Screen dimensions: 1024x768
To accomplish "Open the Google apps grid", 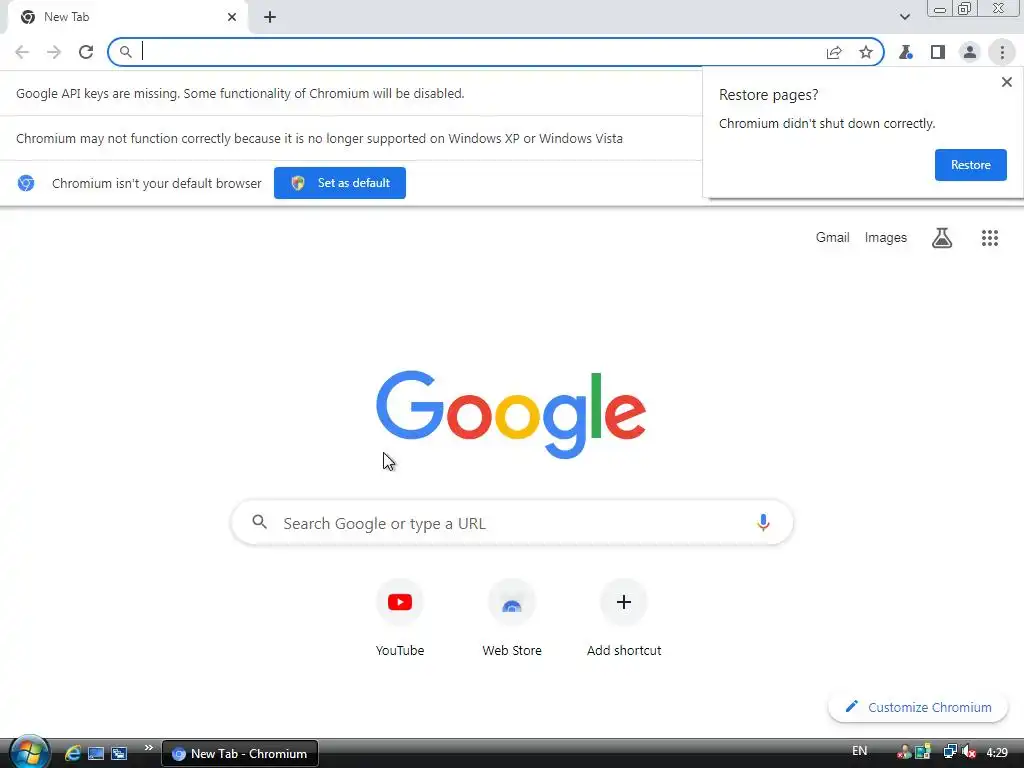I will (x=989, y=238).
